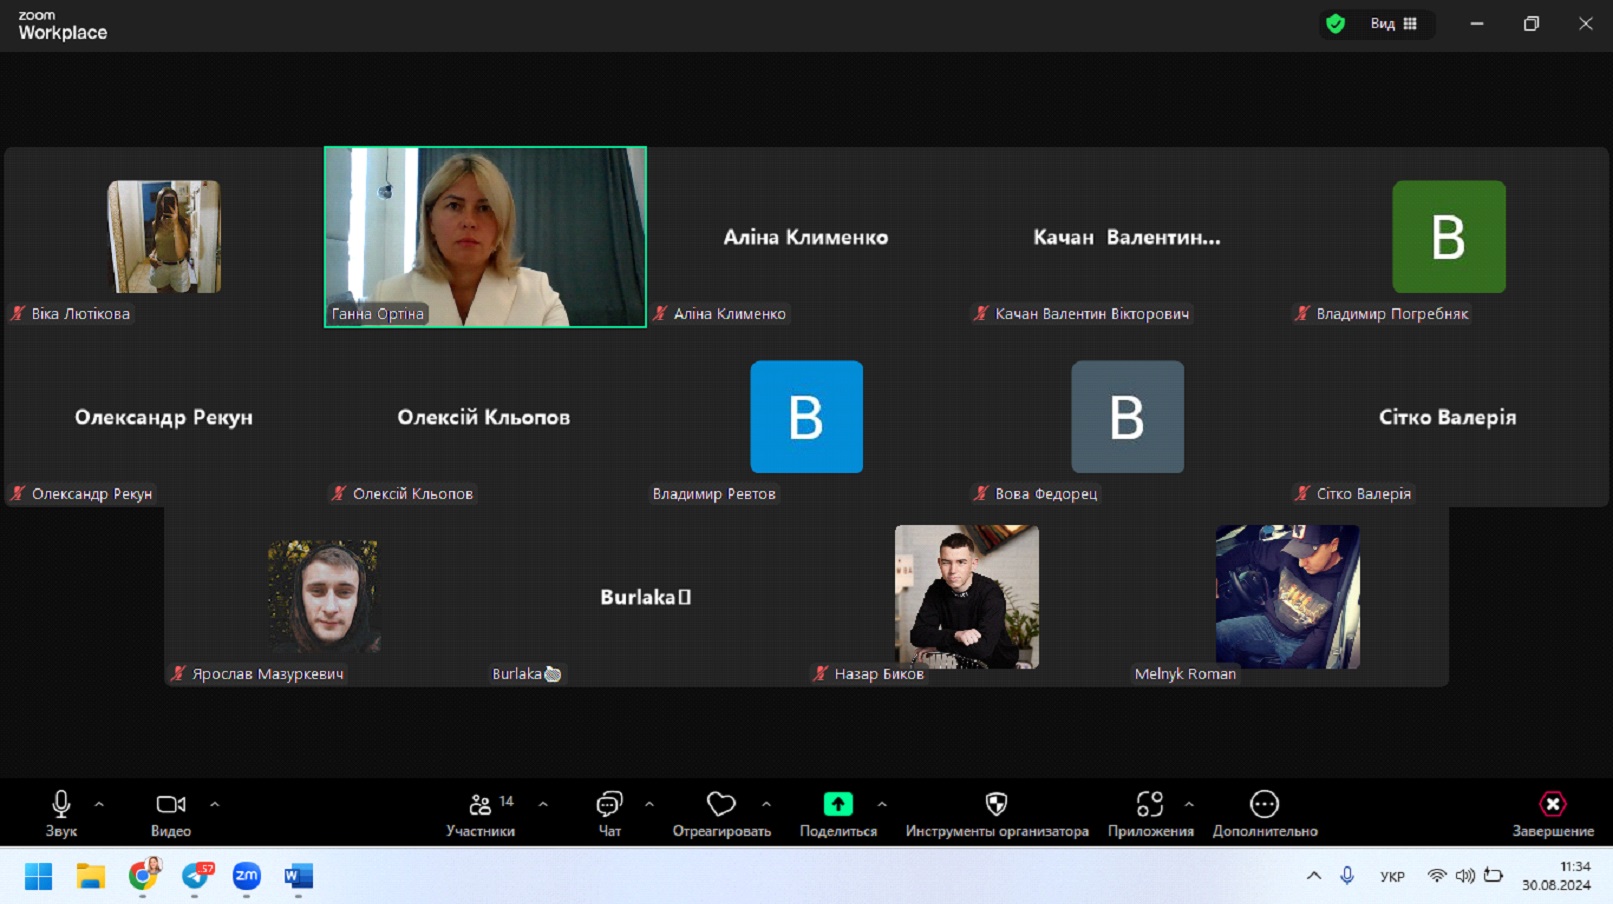Open the Chat panel
Image resolution: width=1613 pixels, height=904 pixels.
coord(609,805)
